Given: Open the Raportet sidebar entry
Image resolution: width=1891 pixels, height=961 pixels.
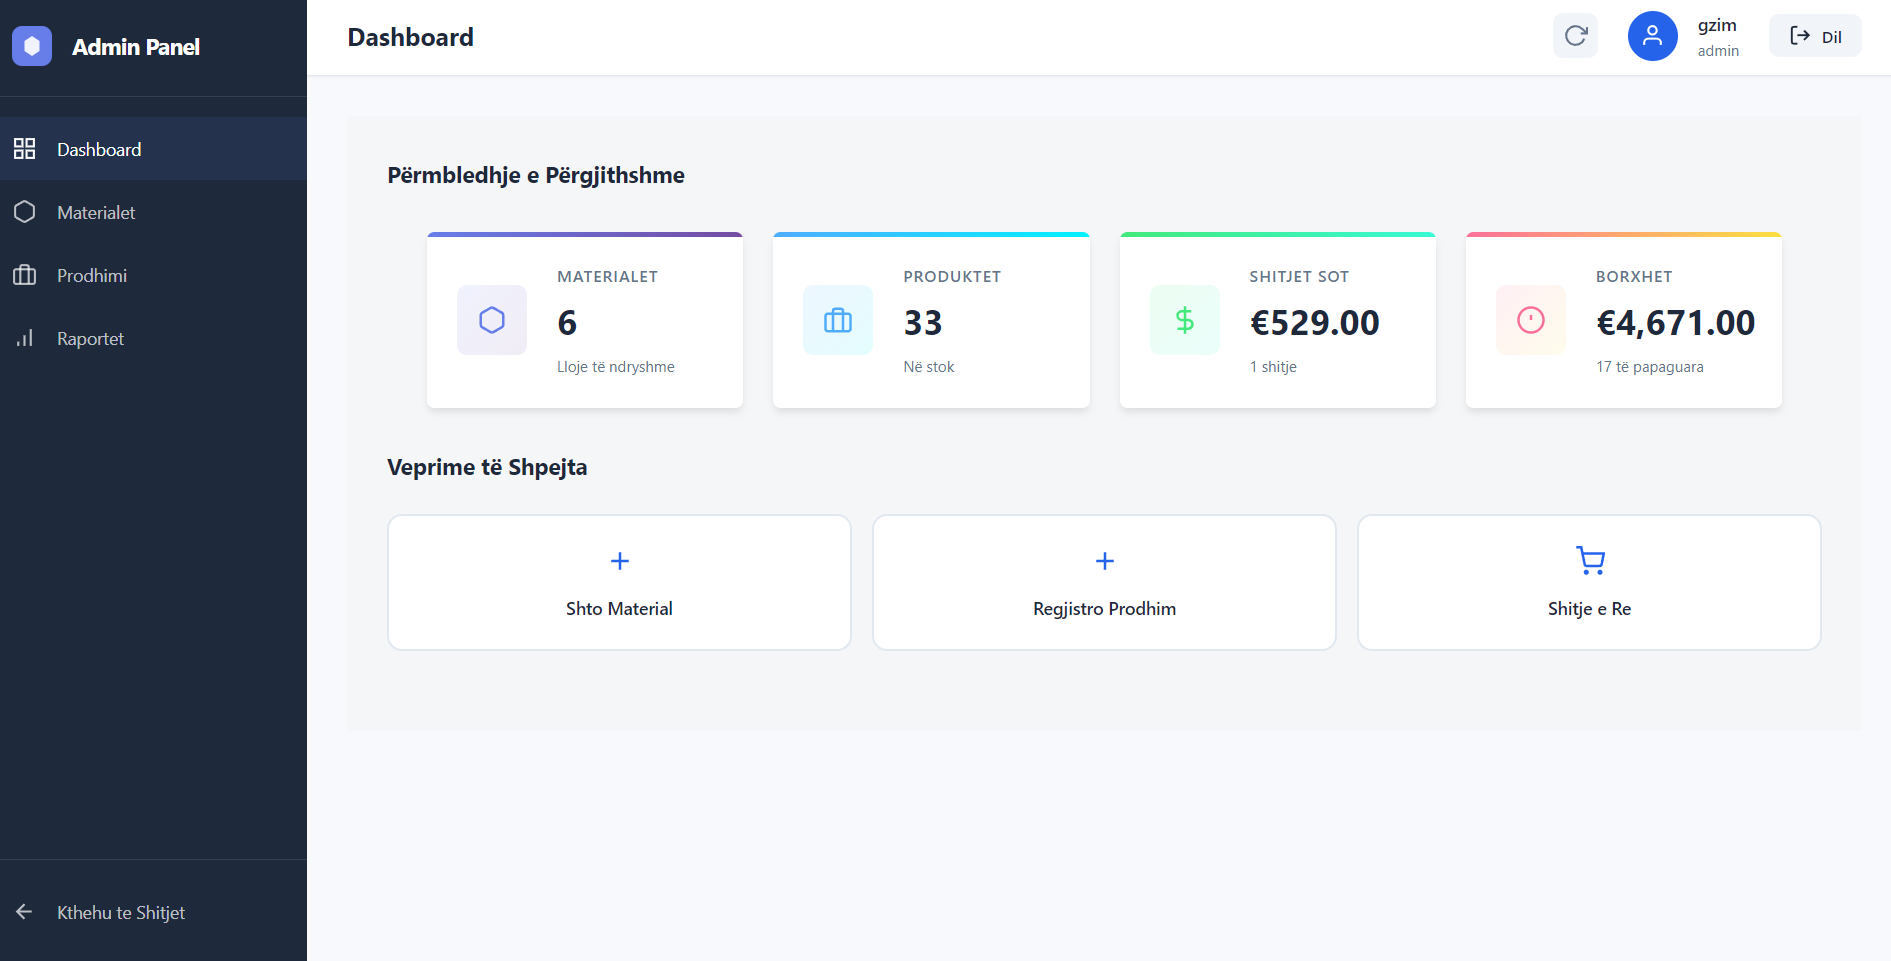Looking at the screenshot, I should point(91,338).
